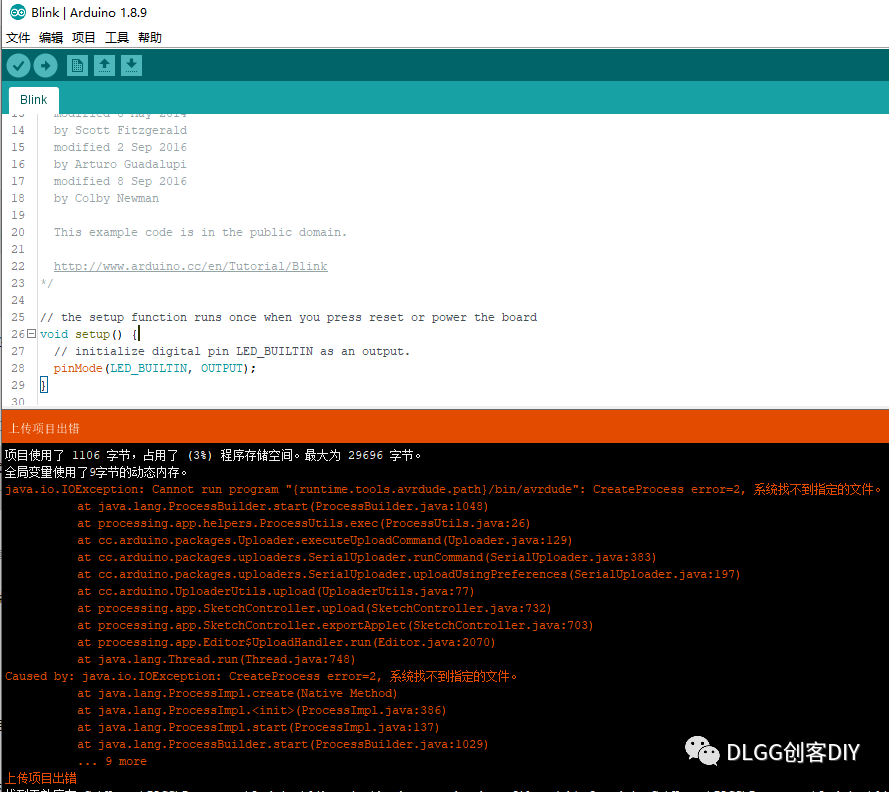Open the 文件 menu

[17, 37]
